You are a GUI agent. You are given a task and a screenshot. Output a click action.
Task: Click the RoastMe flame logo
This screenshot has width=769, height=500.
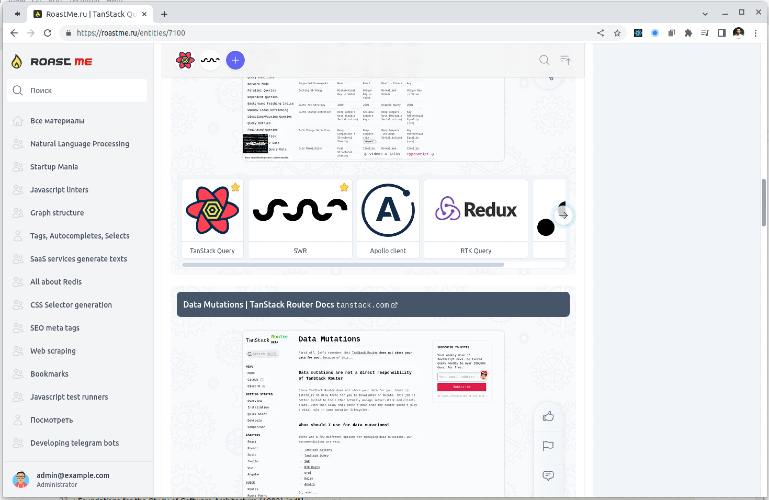[17, 61]
